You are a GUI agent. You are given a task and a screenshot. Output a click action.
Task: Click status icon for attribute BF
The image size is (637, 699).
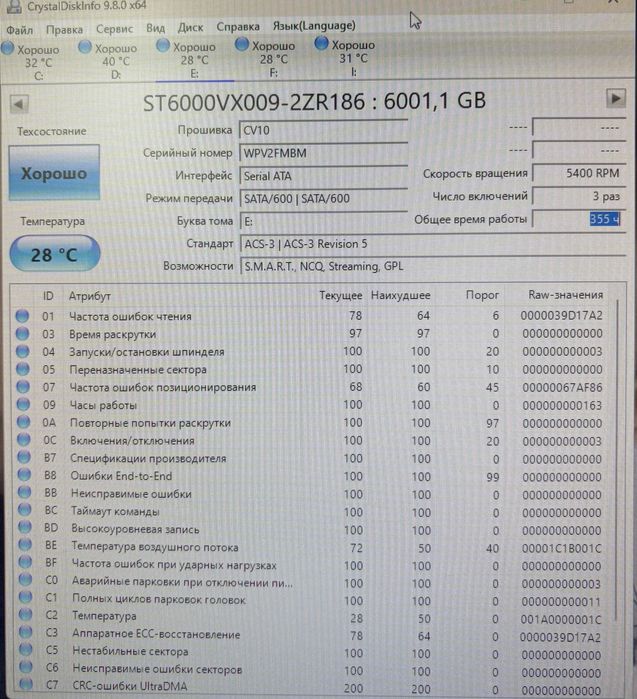click(25, 563)
